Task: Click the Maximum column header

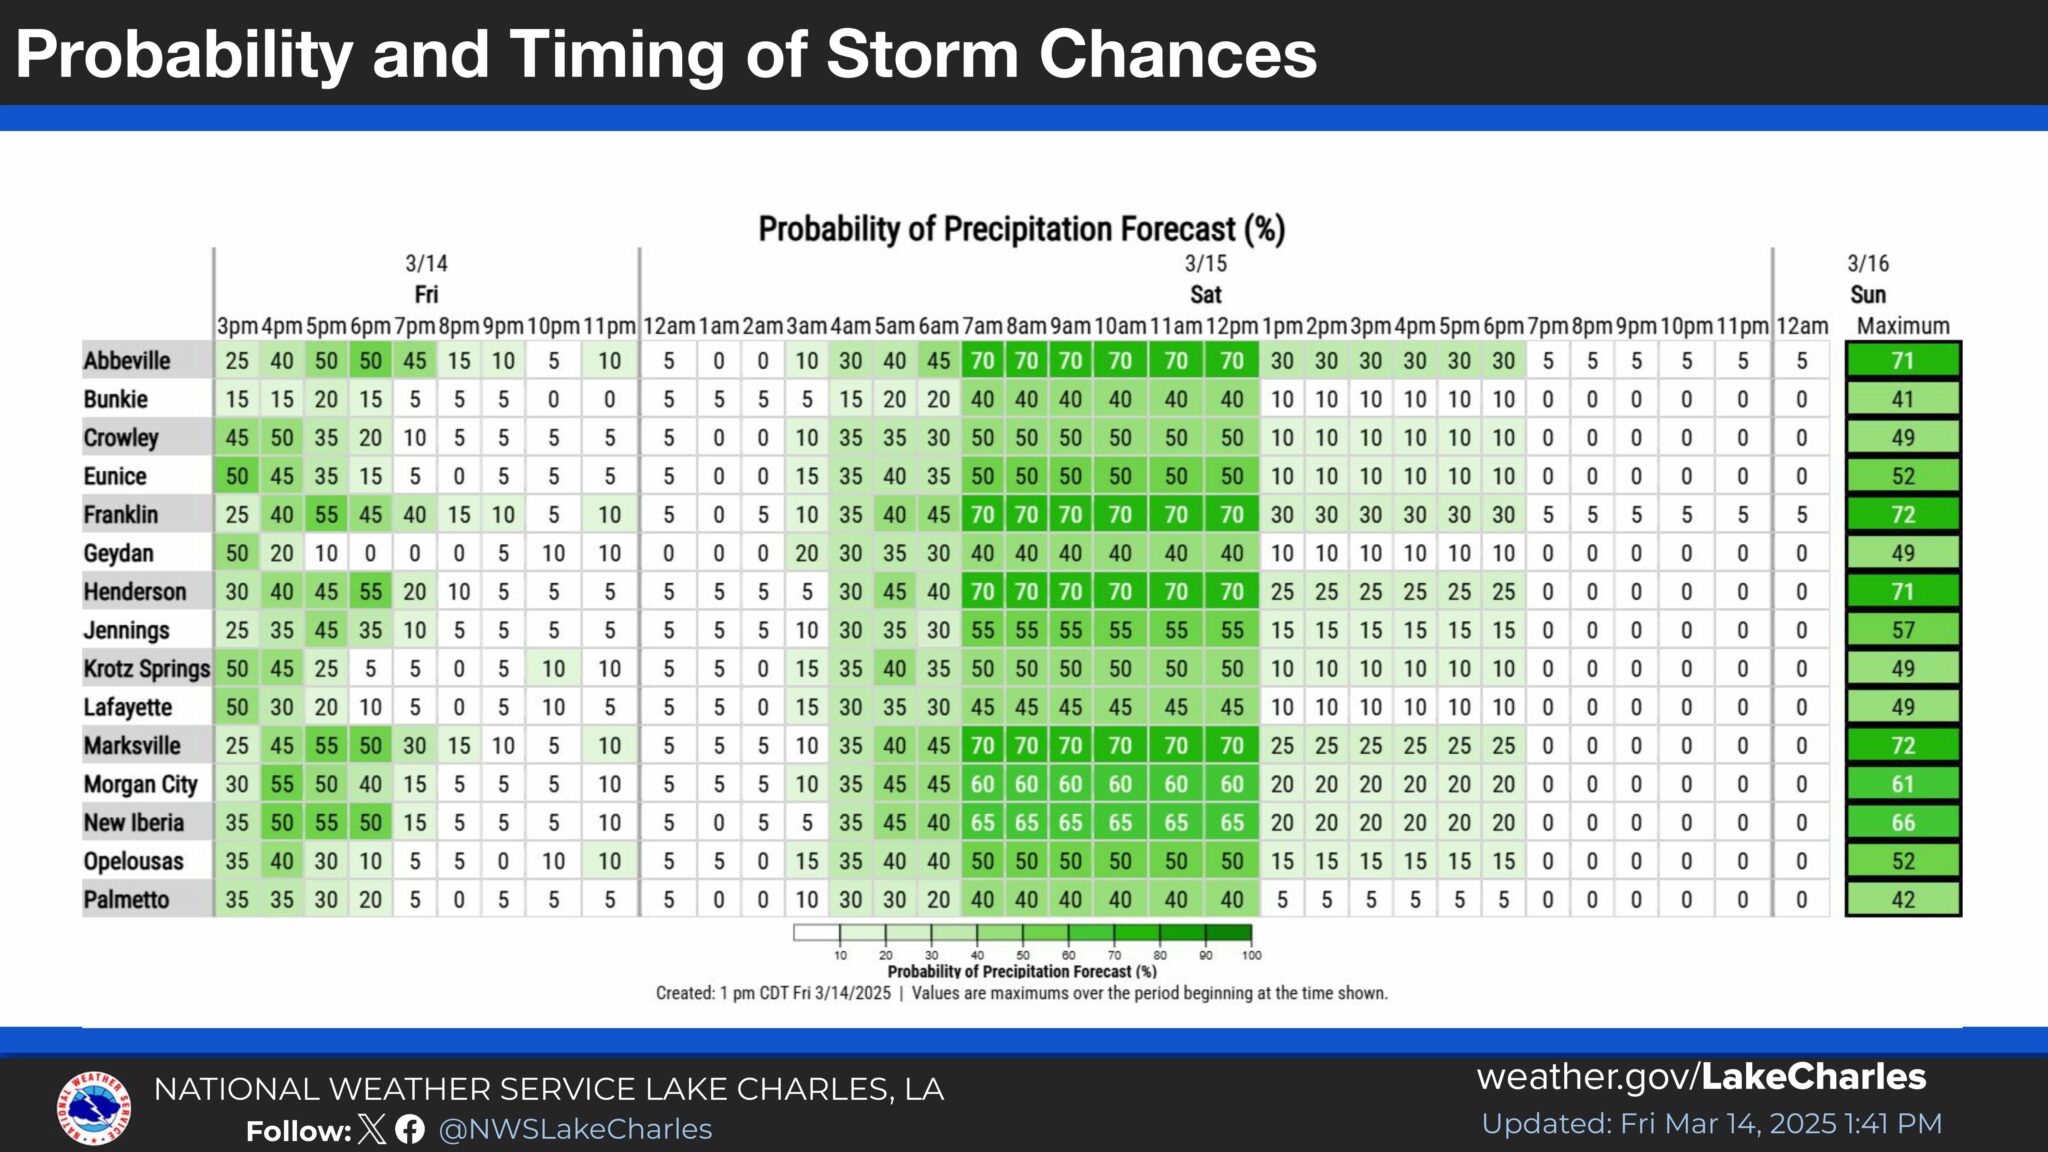Action: (x=1902, y=326)
